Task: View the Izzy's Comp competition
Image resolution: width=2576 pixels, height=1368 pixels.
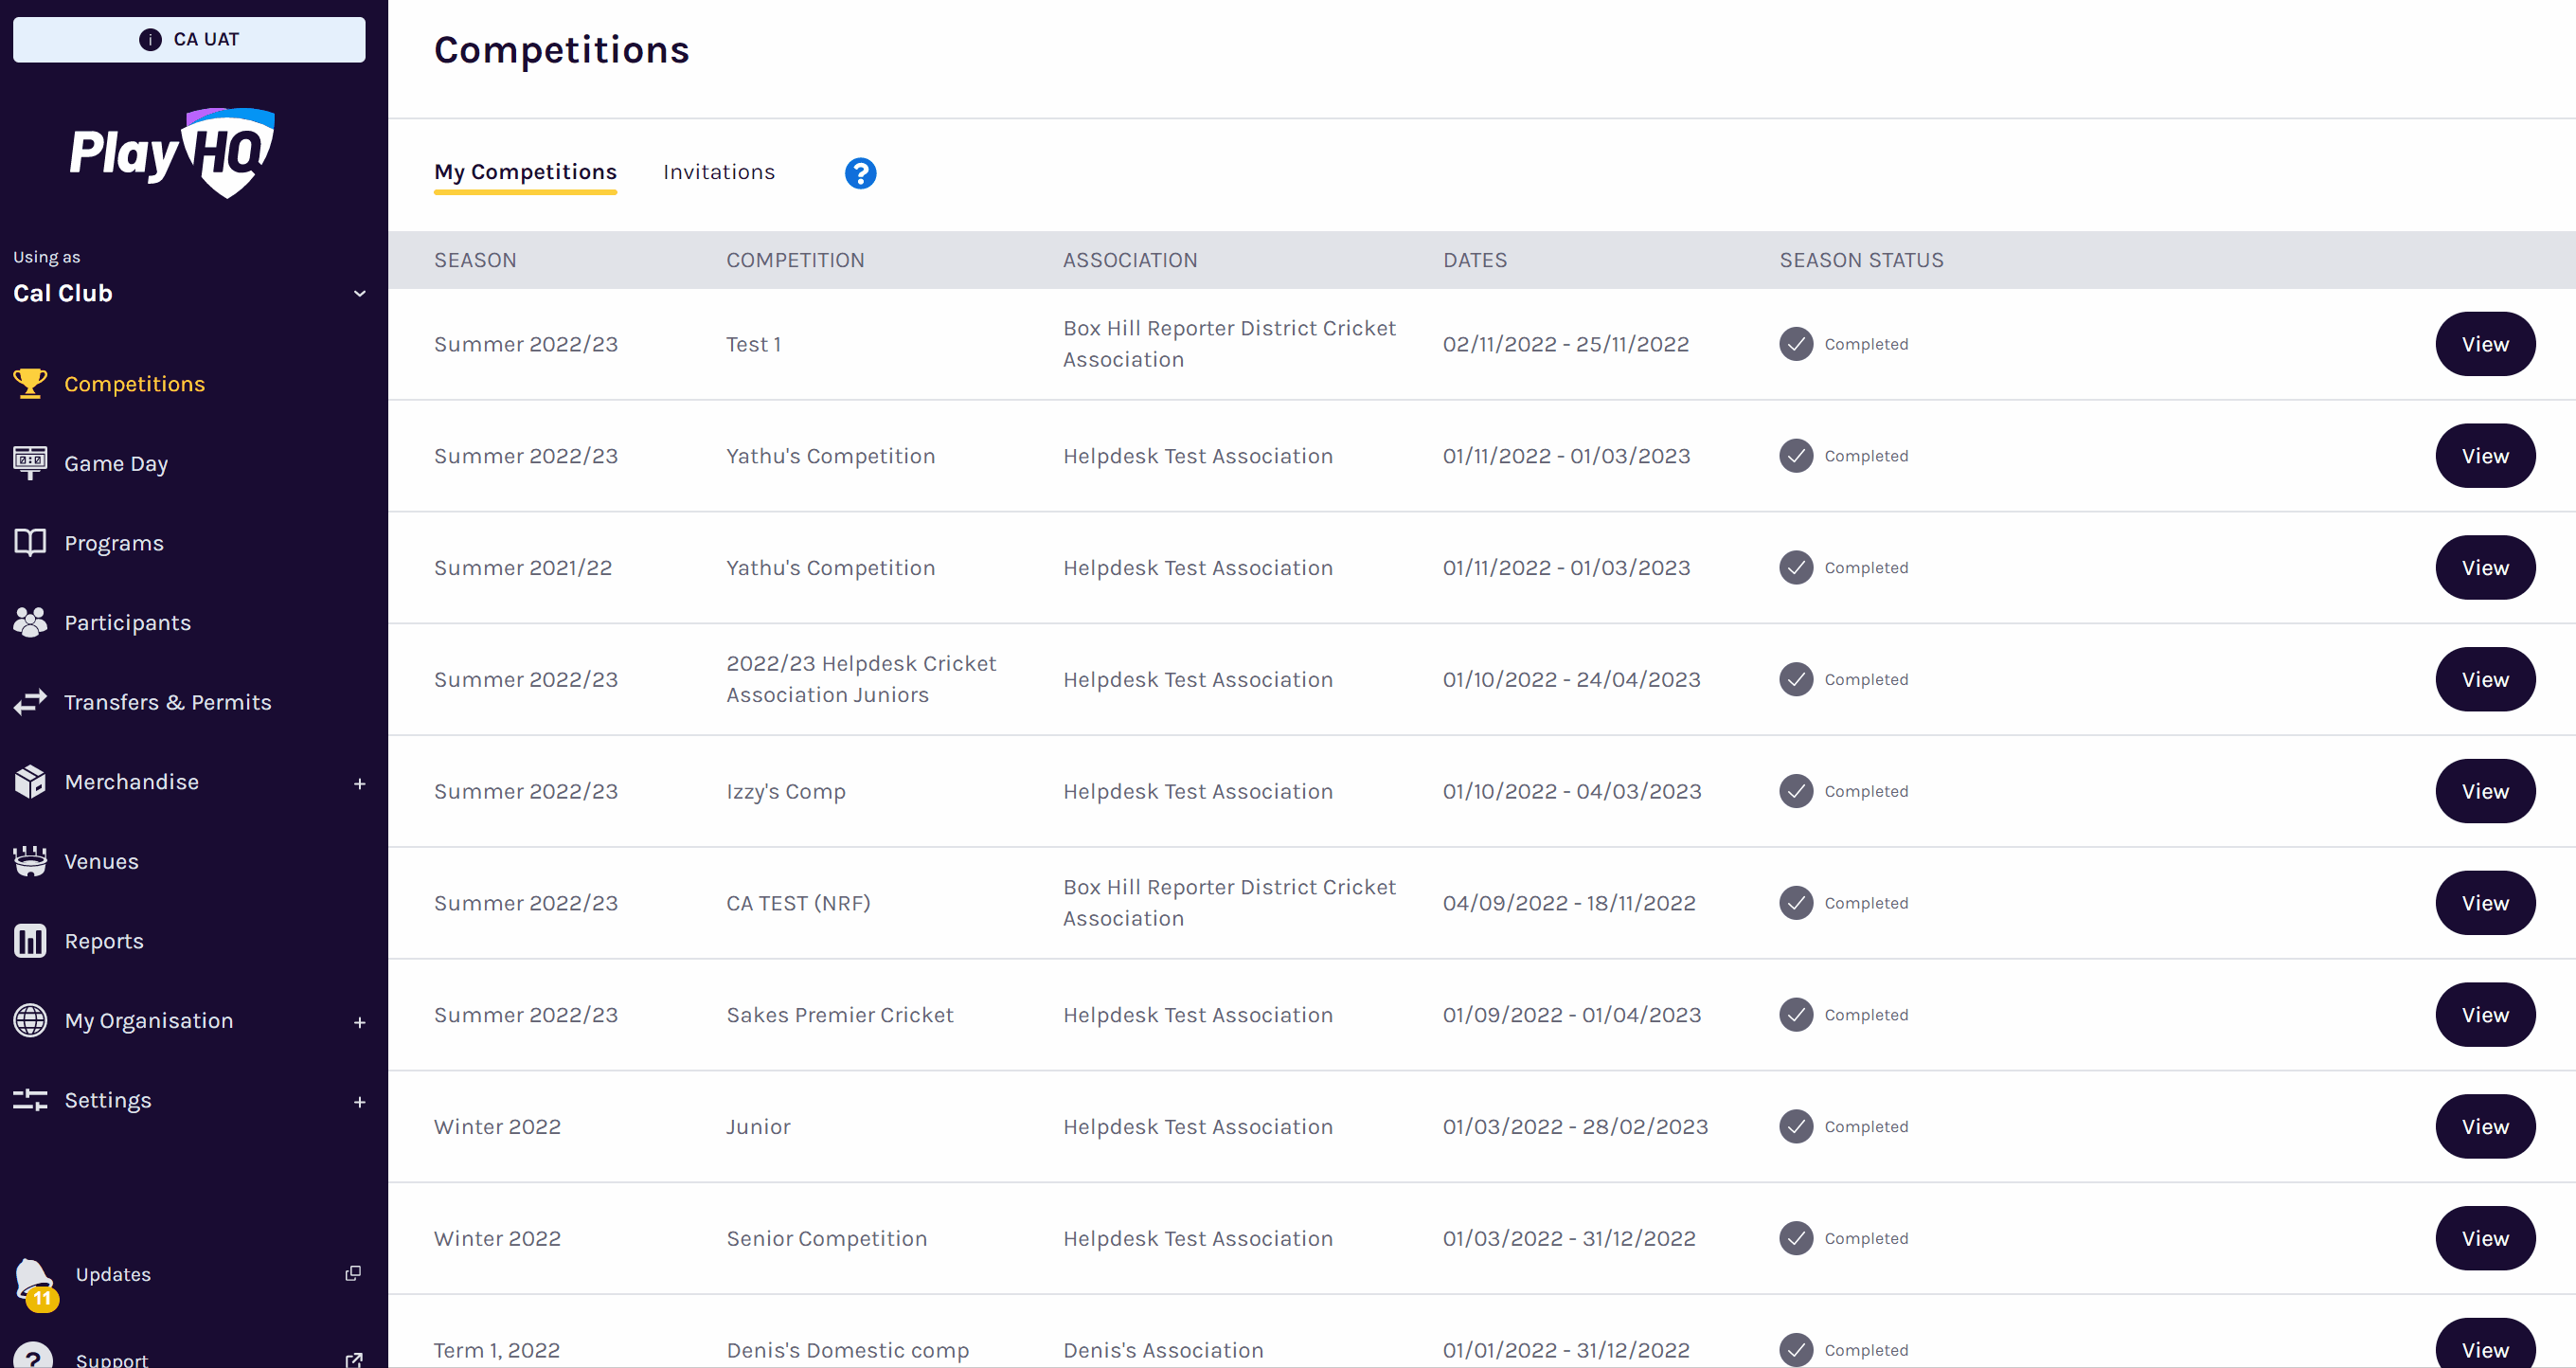Action: point(2485,791)
